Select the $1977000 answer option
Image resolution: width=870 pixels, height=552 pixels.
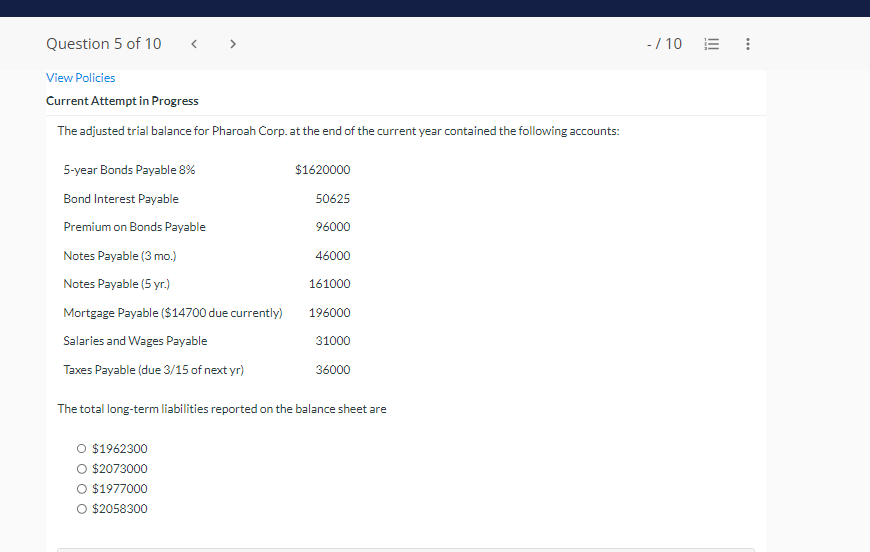click(82, 489)
